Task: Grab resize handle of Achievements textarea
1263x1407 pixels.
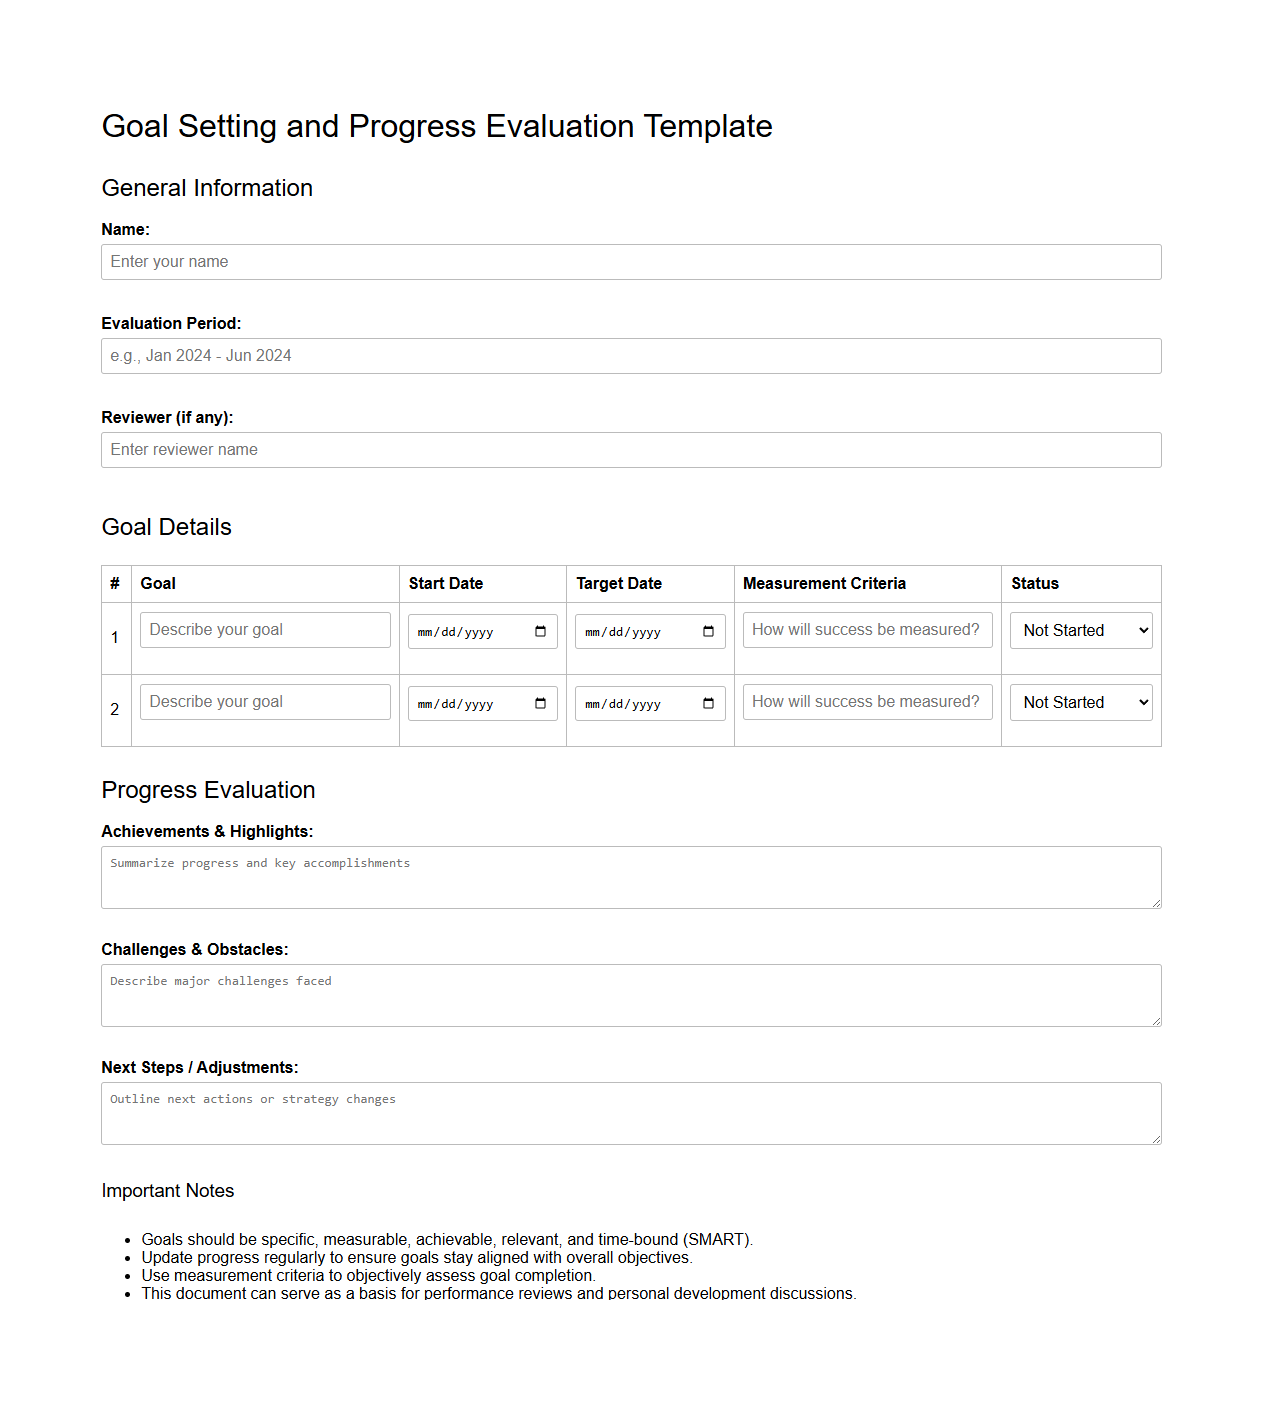Action: 1156,903
